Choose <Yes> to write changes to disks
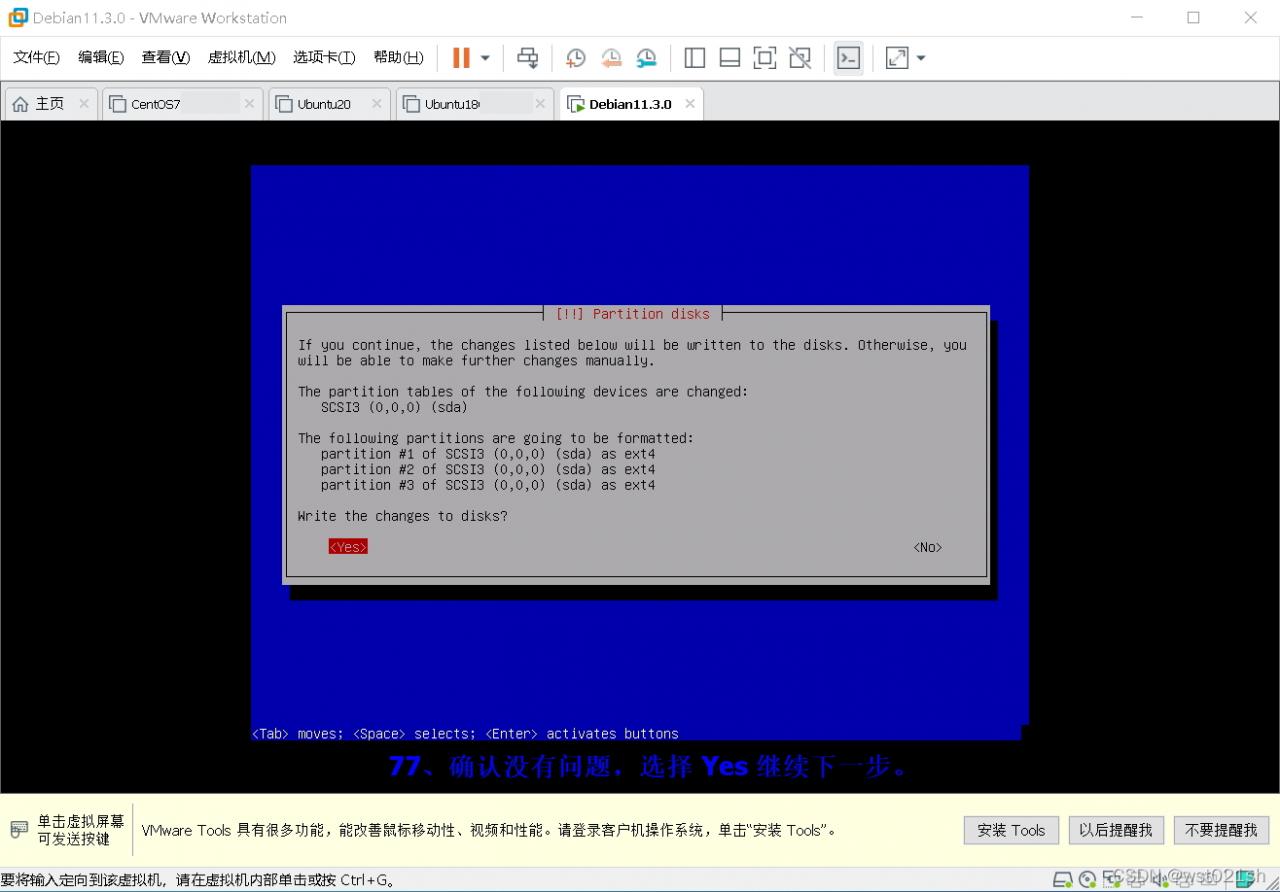The width and height of the screenshot is (1280, 892). tap(348, 547)
